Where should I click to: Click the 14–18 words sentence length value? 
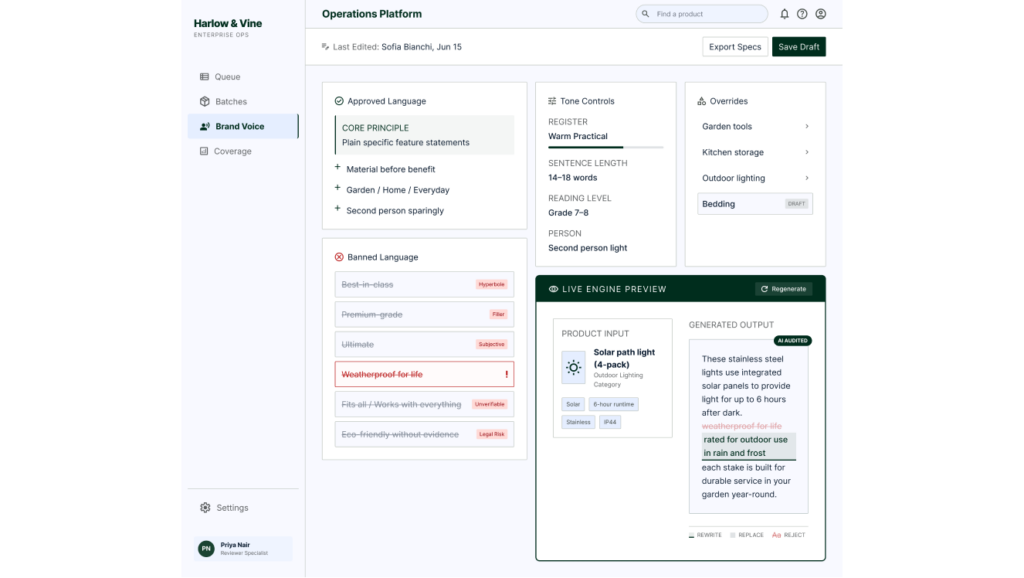point(573,178)
